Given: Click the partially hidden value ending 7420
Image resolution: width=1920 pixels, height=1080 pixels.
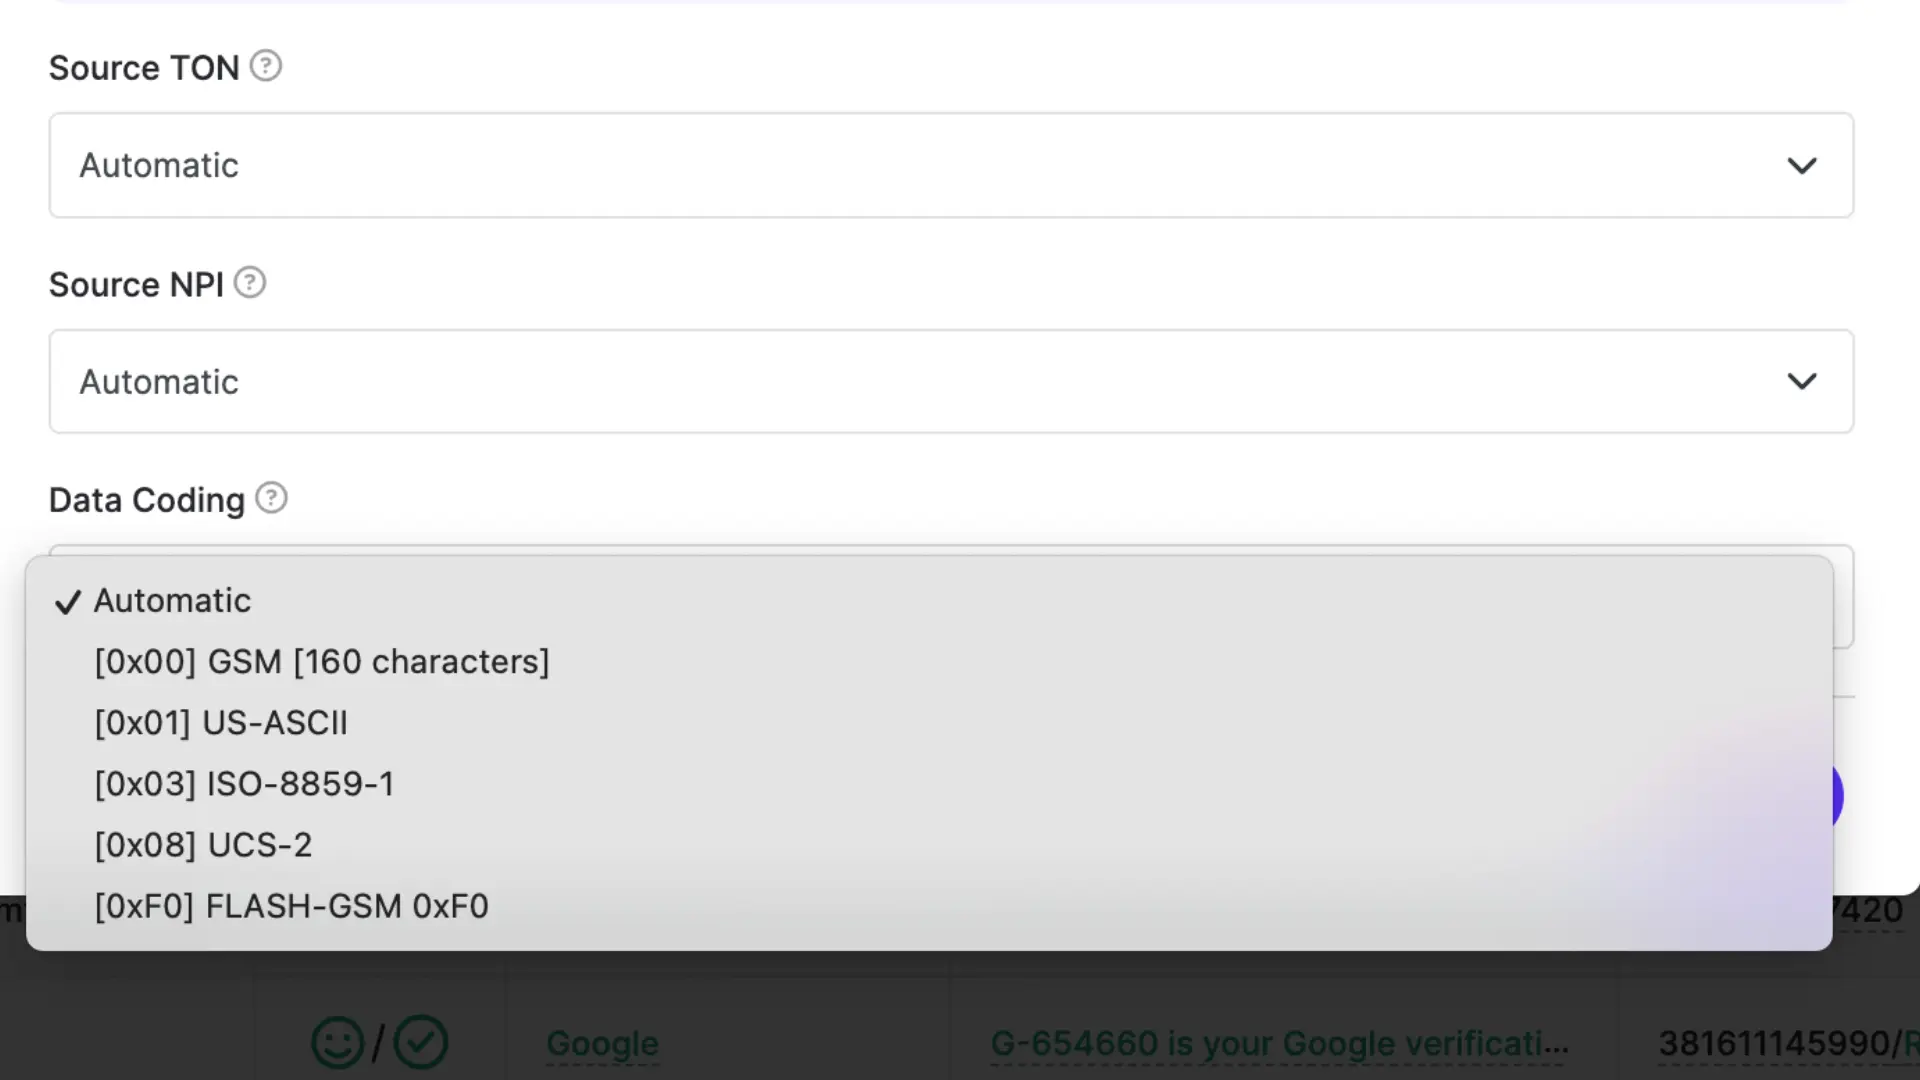Looking at the screenshot, I should coord(1868,910).
